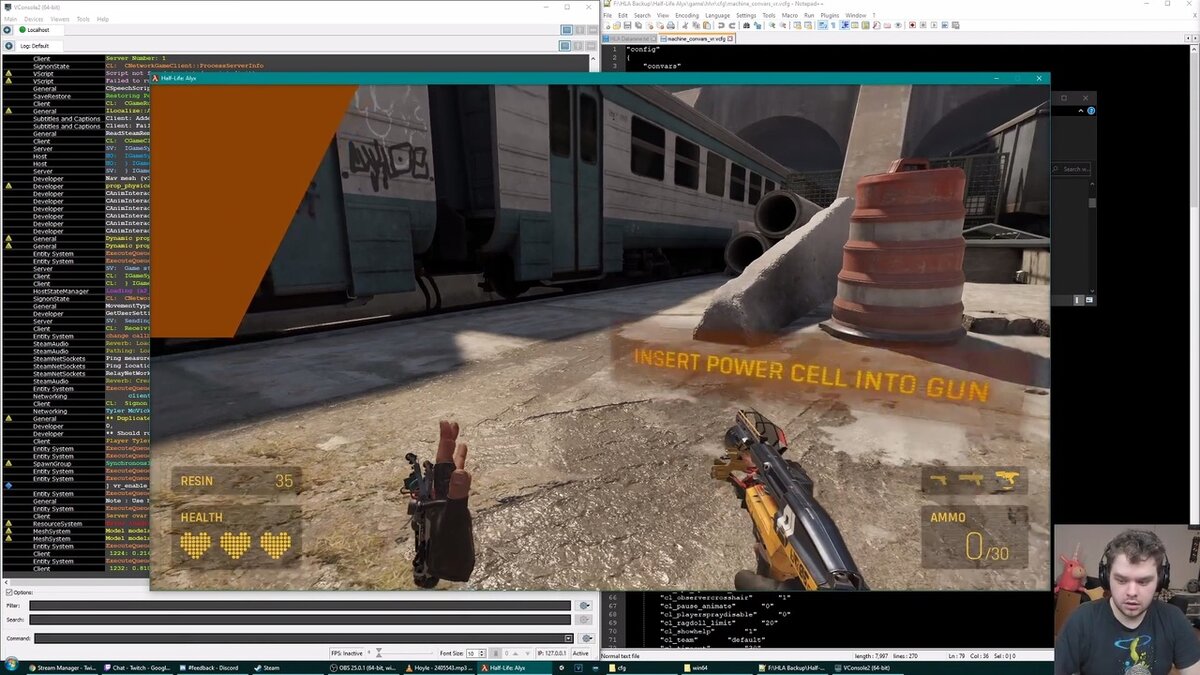This screenshot has height=675, width=1200.
Task: Open the Filter settings gear dropdown
Action: 585,605
